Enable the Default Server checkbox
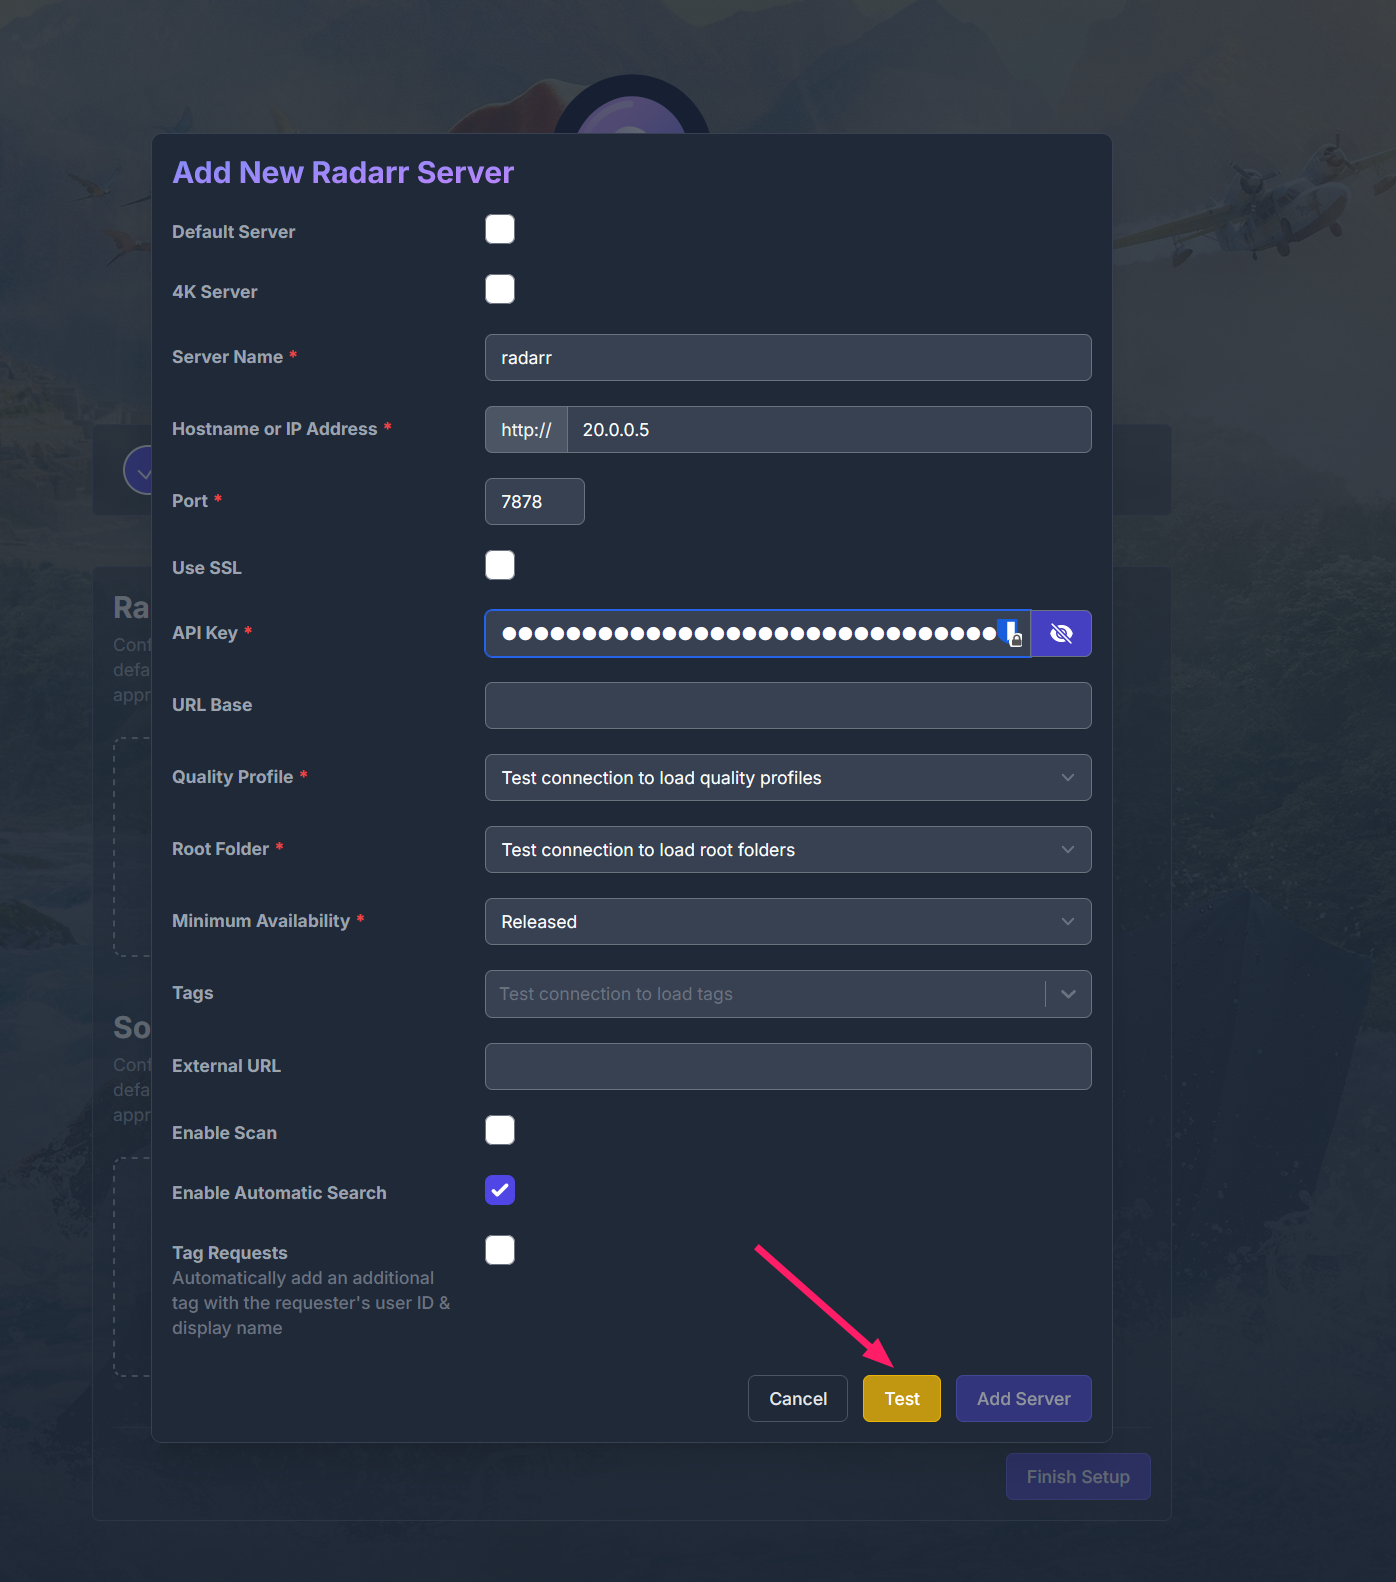Image resolution: width=1396 pixels, height=1582 pixels. (500, 230)
